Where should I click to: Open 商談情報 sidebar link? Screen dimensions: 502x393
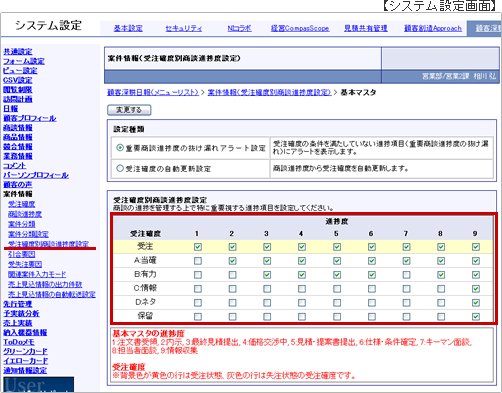18,128
